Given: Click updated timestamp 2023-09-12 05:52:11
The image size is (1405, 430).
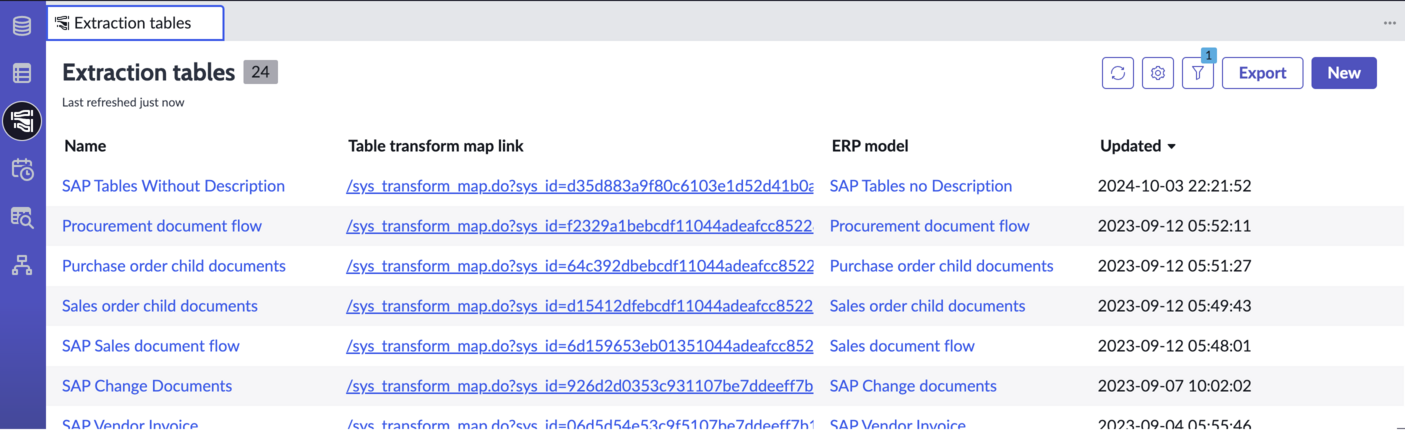Looking at the screenshot, I should click(1174, 226).
